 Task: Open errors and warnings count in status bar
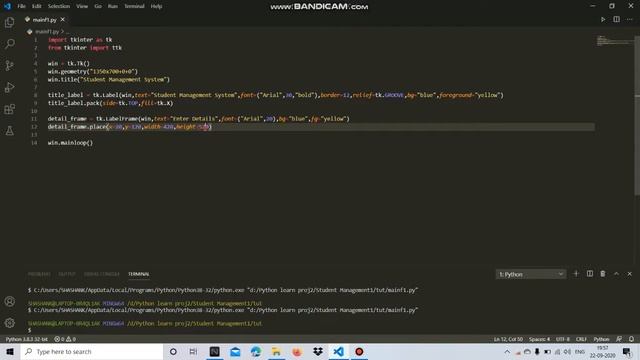click(x=65, y=339)
